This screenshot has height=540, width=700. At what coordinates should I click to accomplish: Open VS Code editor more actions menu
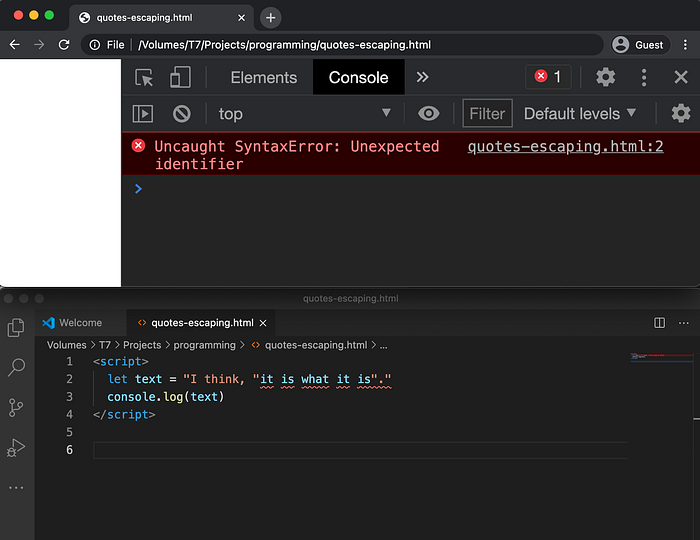coord(683,323)
